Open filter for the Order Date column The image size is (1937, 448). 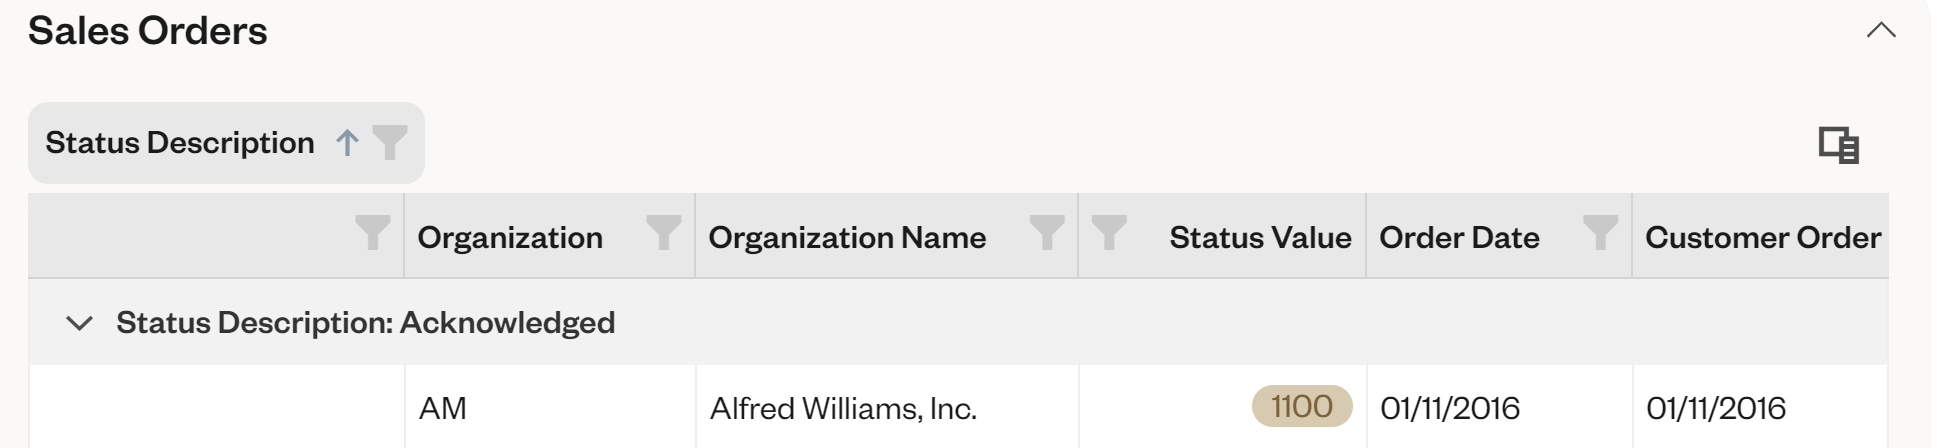pyautogui.click(x=1600, y=232)
